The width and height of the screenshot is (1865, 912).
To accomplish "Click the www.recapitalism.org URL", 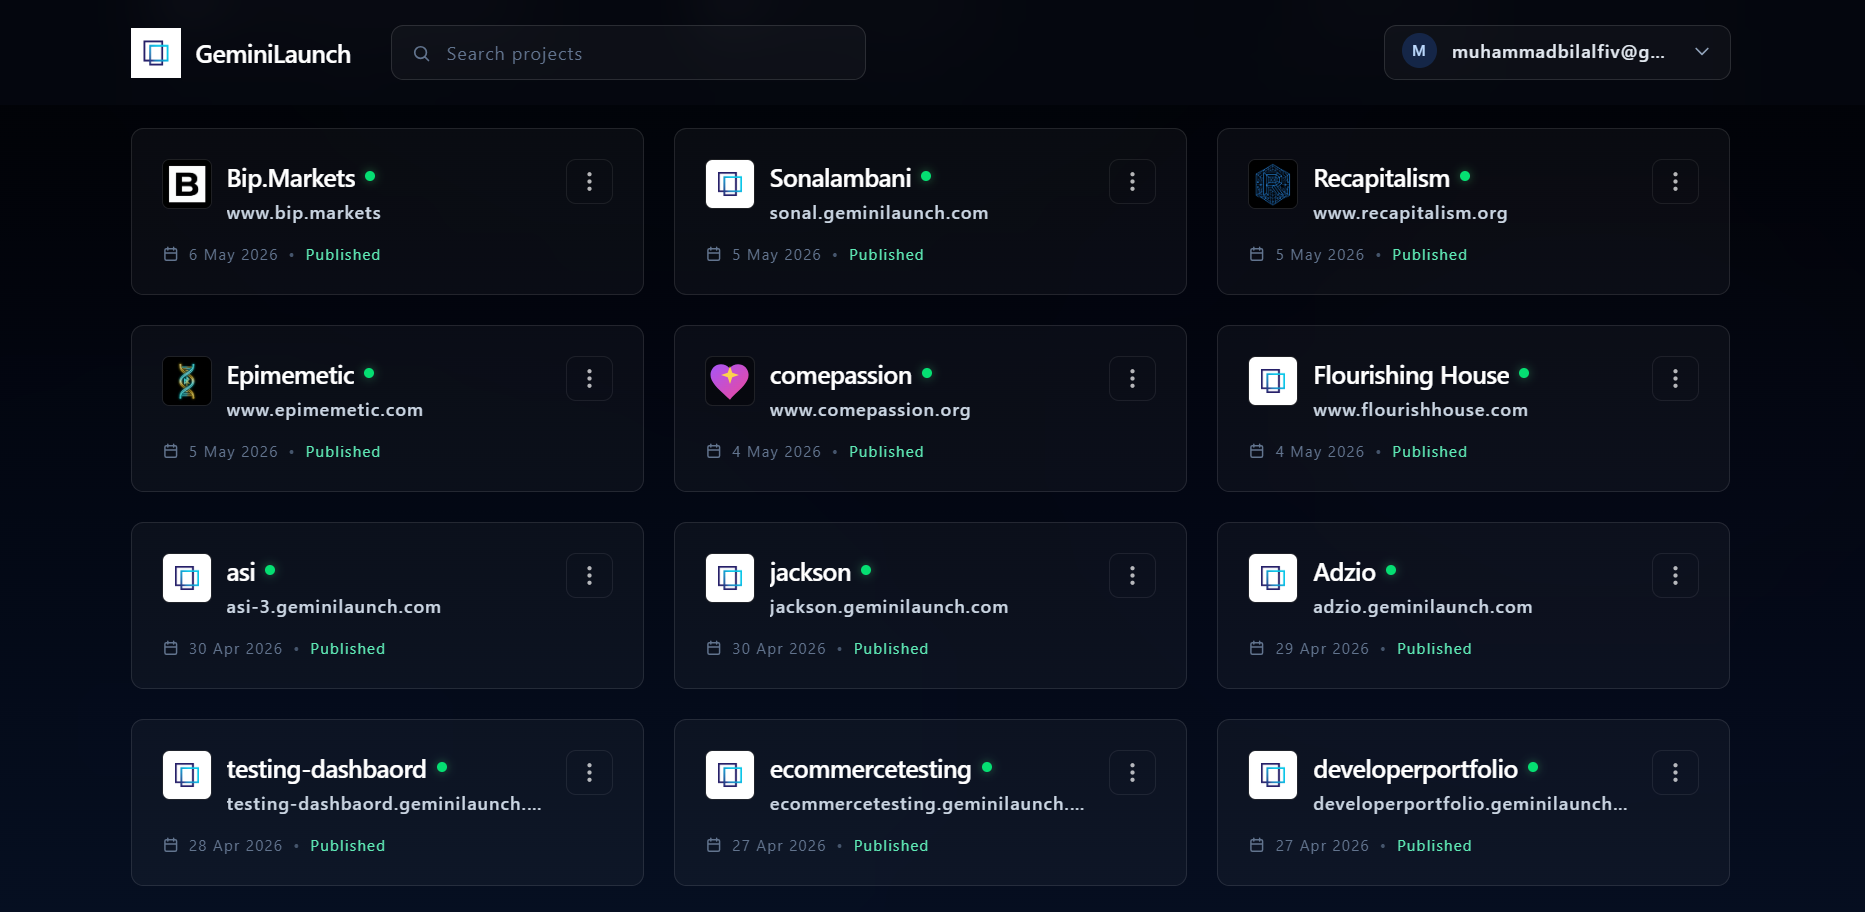I will [x=1410, y=213].
